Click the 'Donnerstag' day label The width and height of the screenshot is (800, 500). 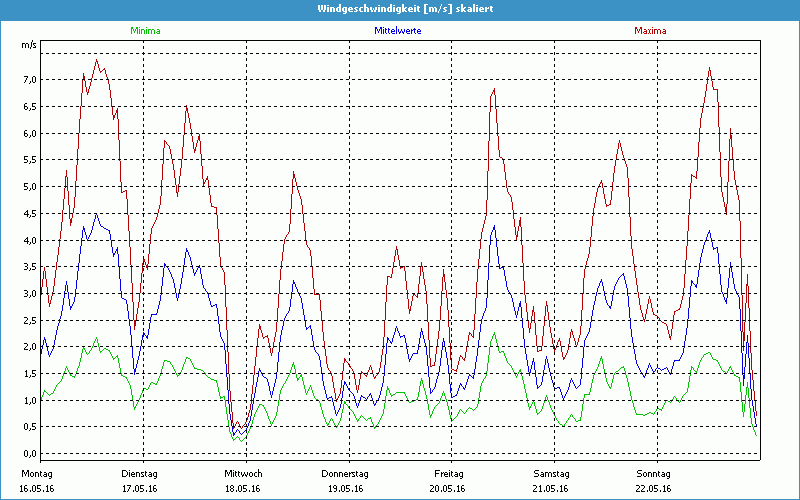click(345, 473)
